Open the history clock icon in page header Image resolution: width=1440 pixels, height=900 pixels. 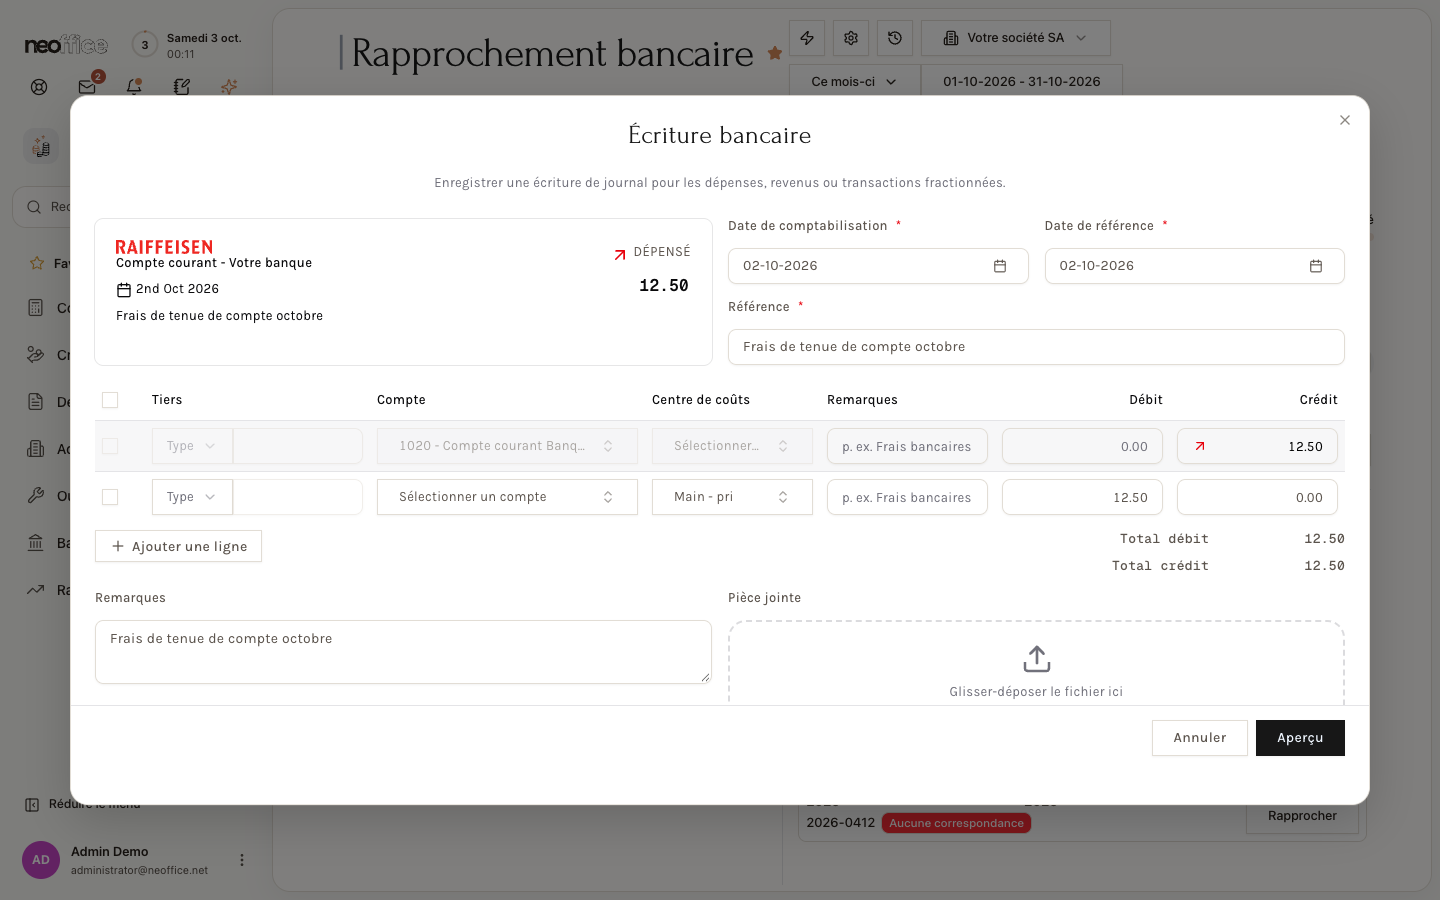[895, 38]
